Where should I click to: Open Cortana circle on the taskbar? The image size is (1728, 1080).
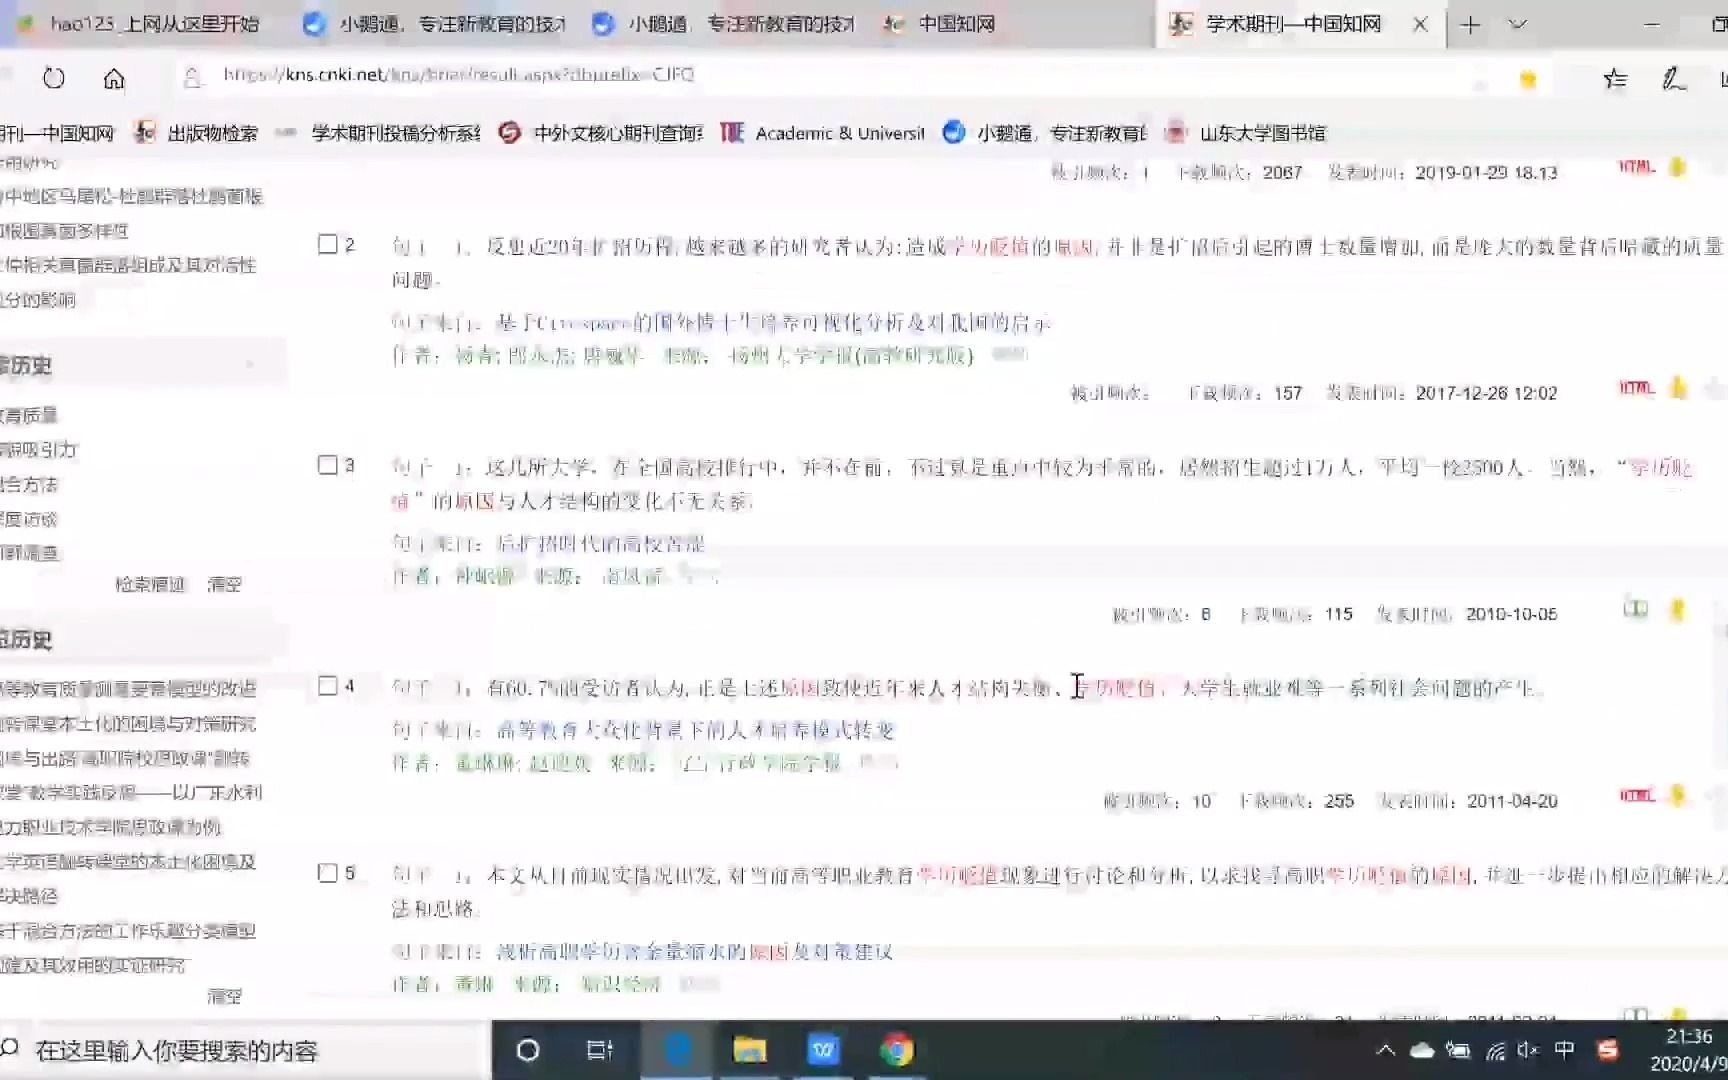click(528, 1050)
